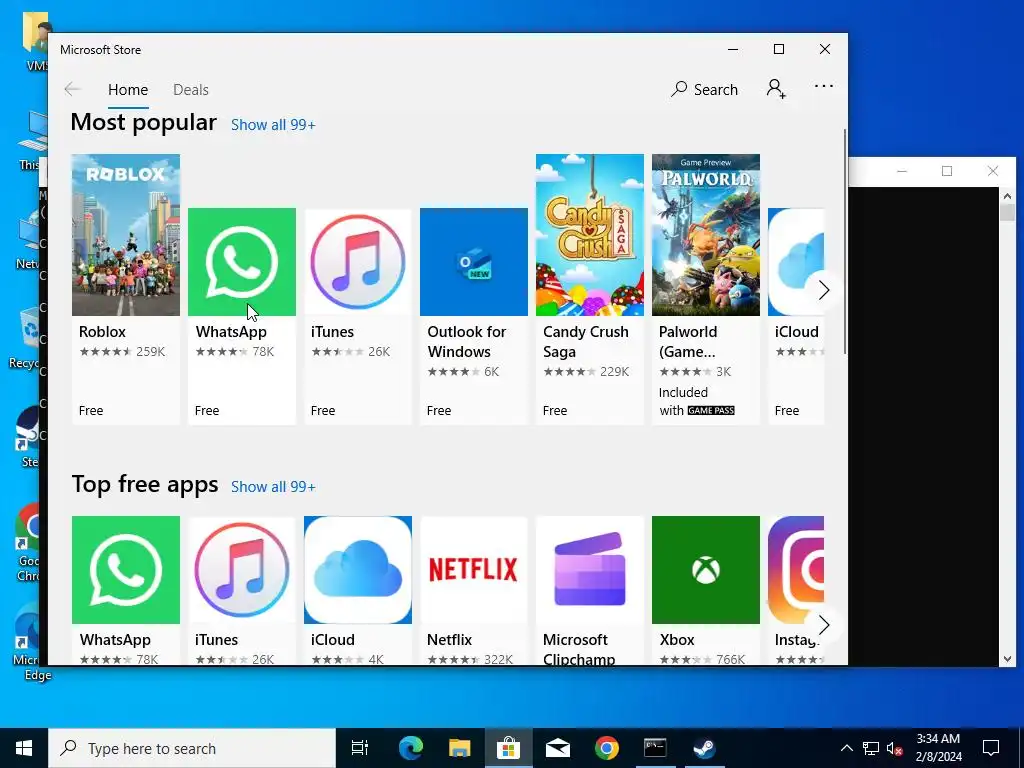Open the Roblox app tile in Most popular
The width and height of the screenshot is (1024, 768).
[125, 289]
